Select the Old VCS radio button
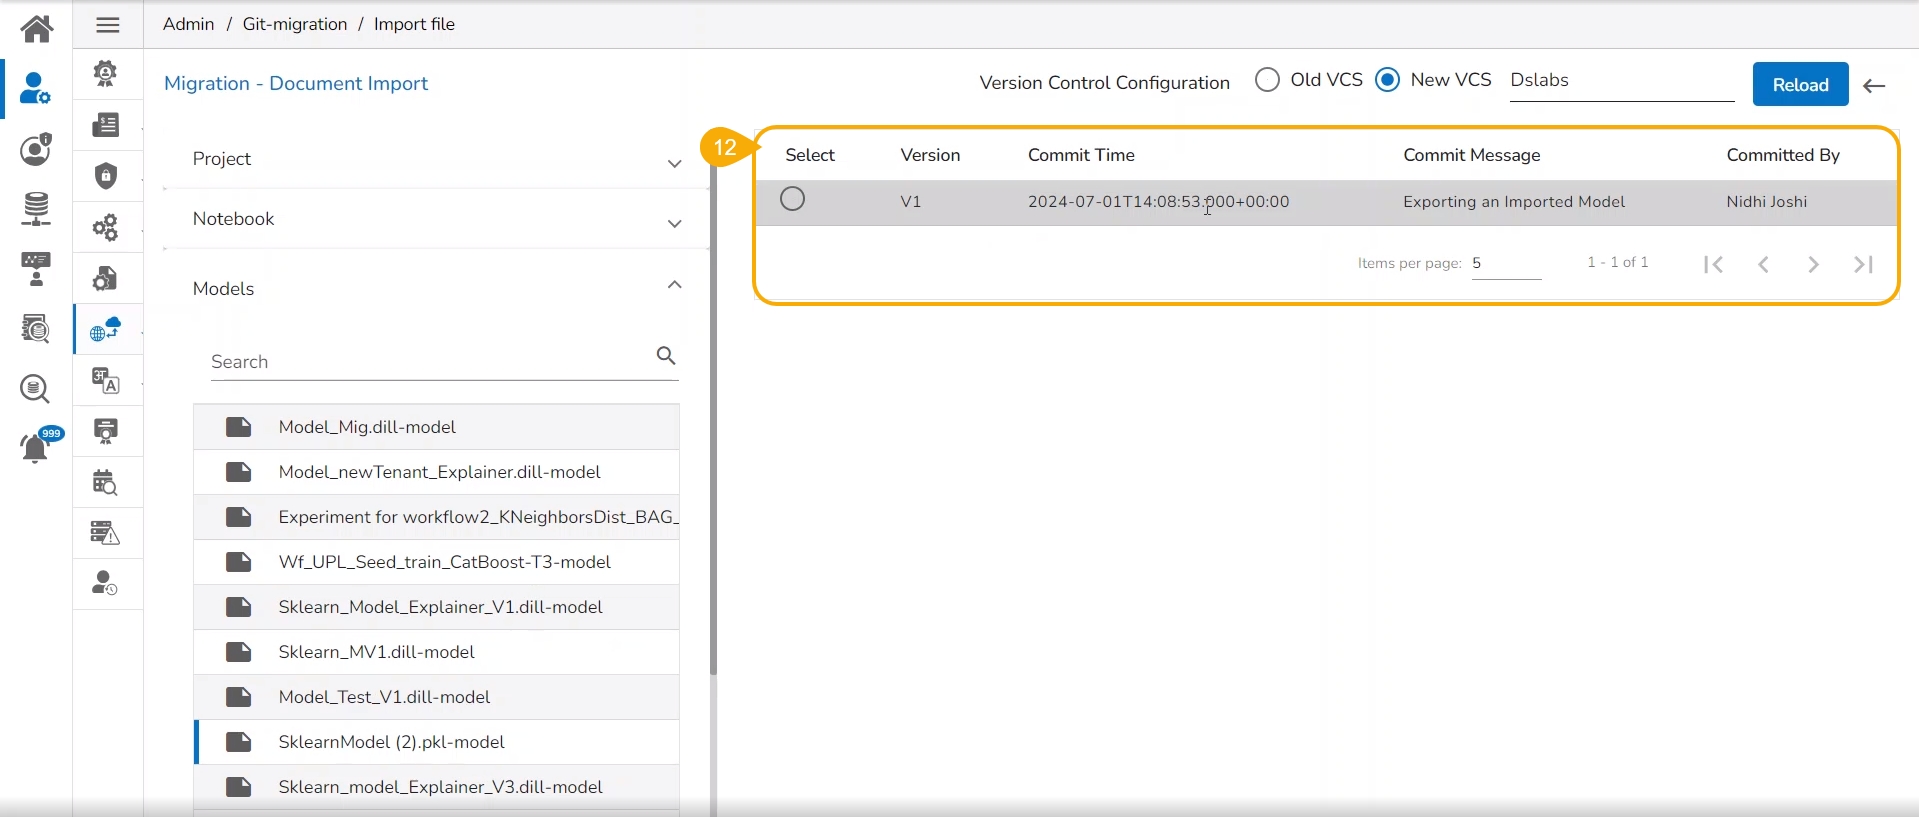 1267,80
